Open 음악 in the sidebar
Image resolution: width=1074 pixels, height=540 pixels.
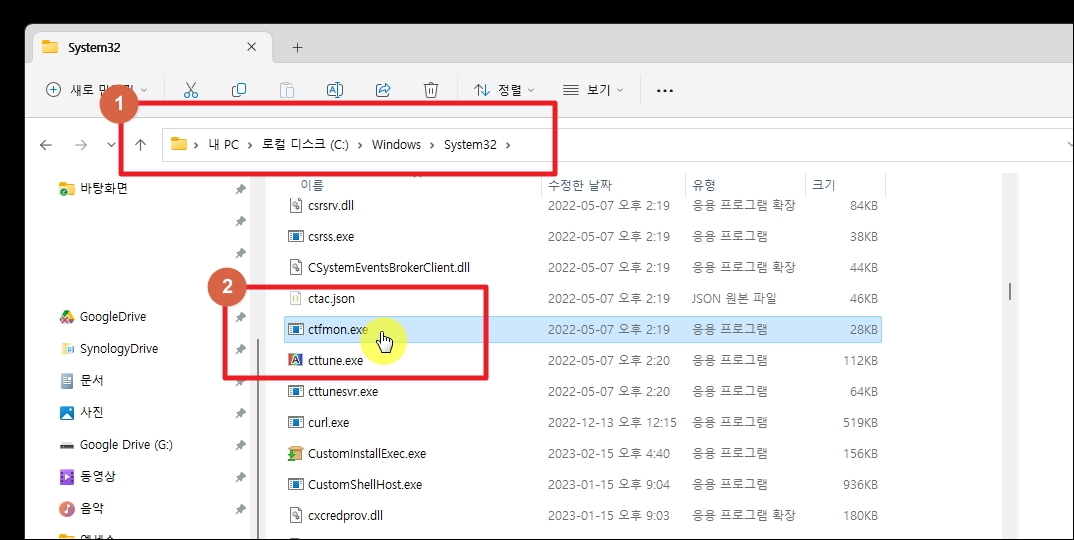click(x=82, y=508)
